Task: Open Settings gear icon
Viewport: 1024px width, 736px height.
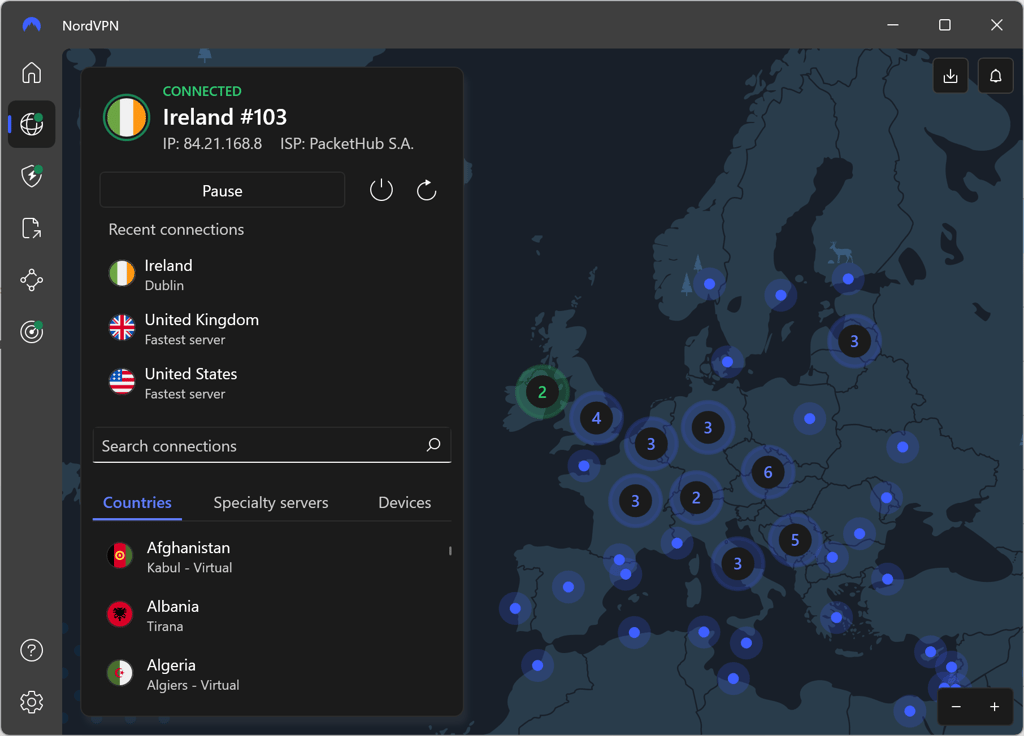Action: point(31,702)
